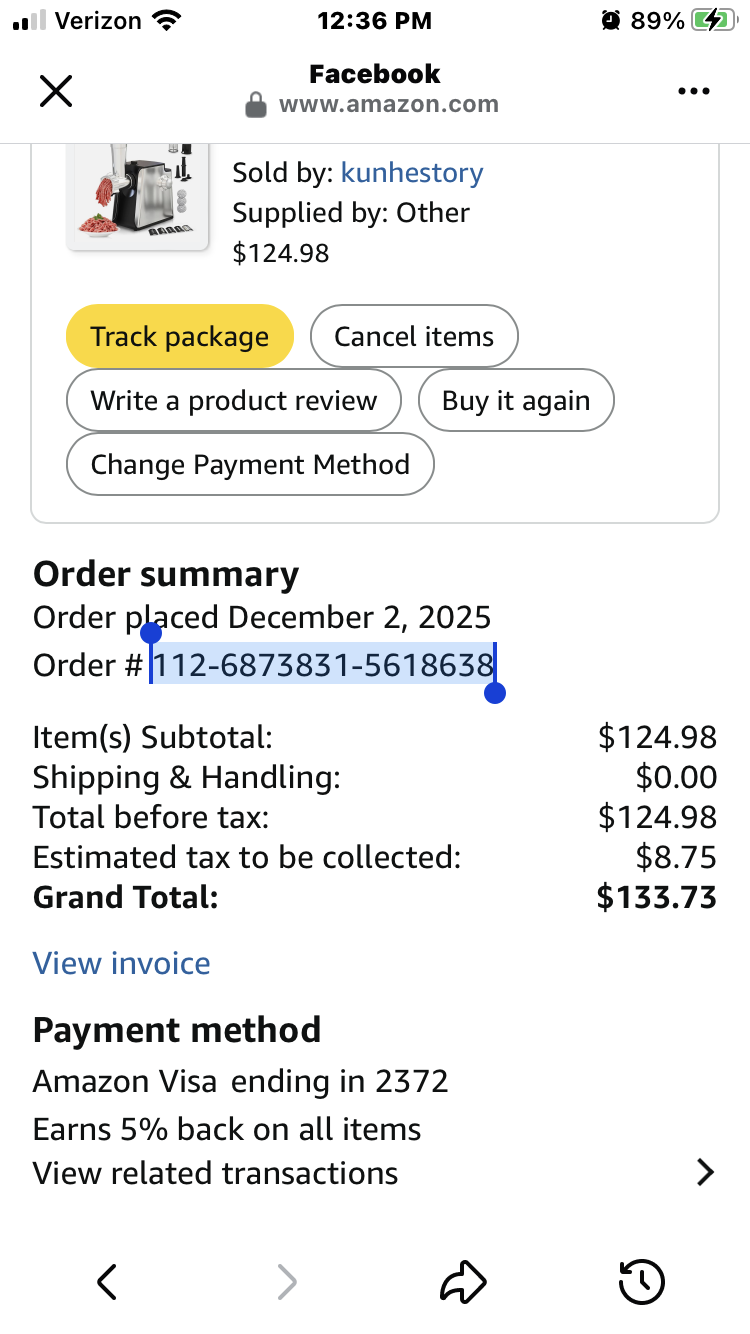Tap the Buy it again button
Viewport: 750px width, 1334px height.
(516, 401)
